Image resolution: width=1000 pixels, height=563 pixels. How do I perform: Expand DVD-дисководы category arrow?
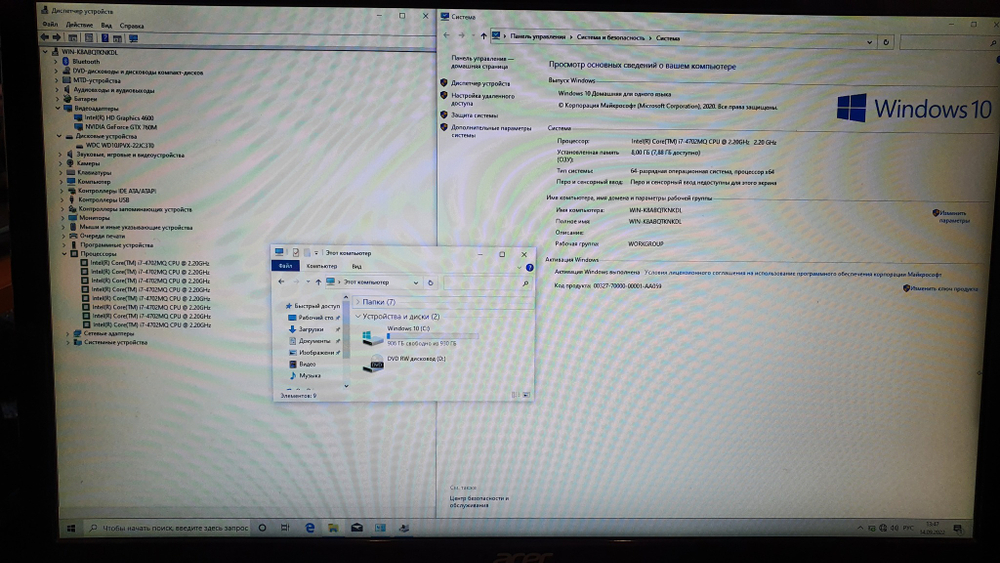click(x=56, y=71)
